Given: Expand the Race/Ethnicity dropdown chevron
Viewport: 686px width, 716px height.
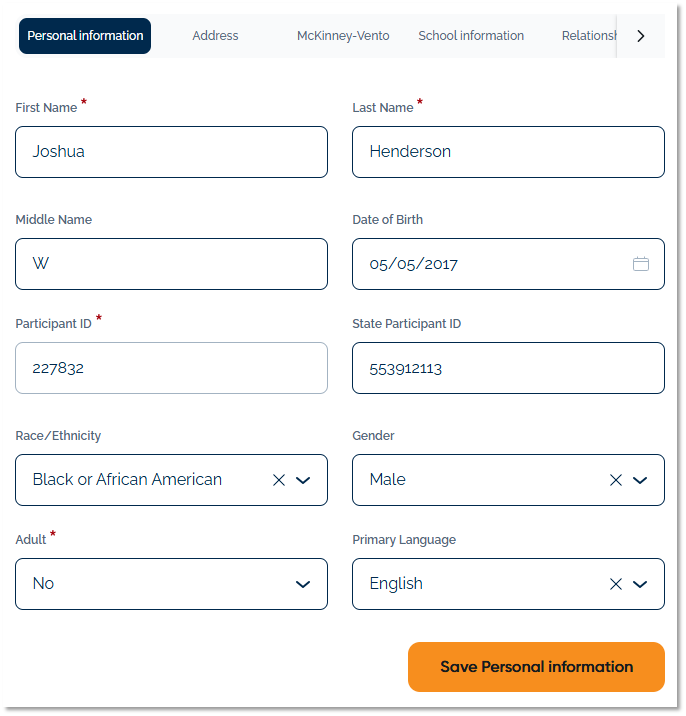Looking at the screenshot, I should pos(304,480).
